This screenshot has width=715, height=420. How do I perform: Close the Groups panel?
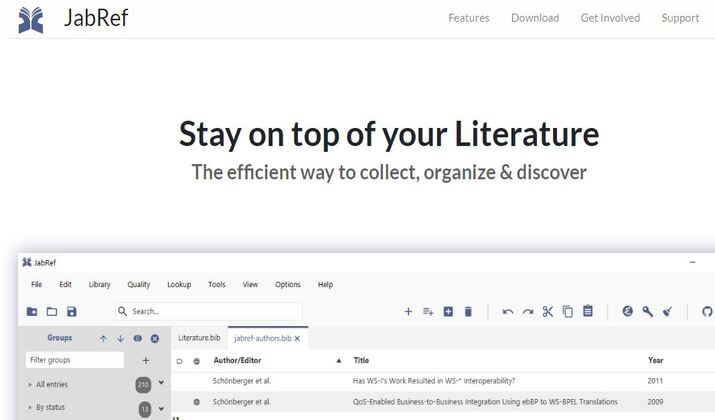tap(155, 338)
